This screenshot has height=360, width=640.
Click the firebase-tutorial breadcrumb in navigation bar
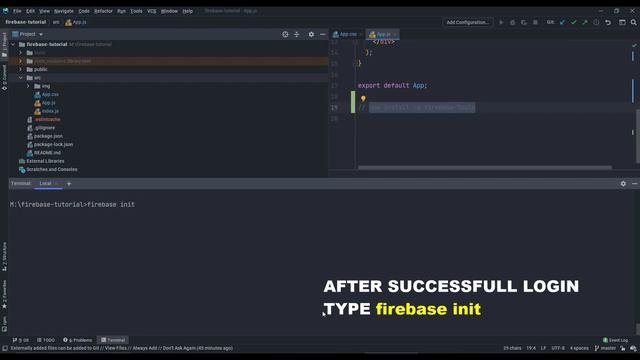coord(26,22)
